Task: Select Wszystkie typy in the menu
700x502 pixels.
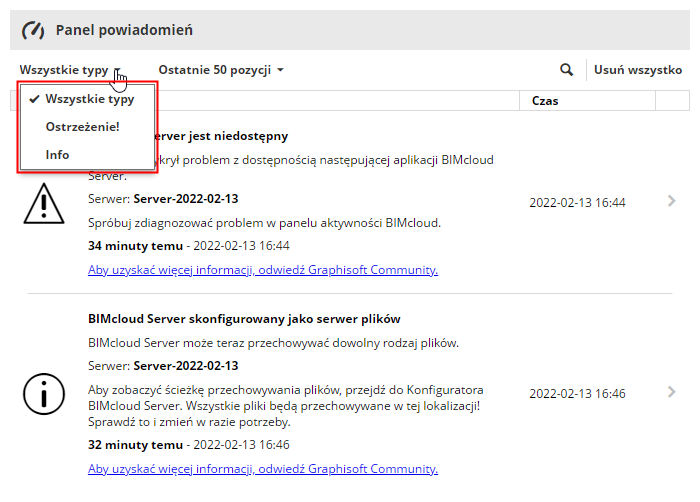Action: (88, 99)
